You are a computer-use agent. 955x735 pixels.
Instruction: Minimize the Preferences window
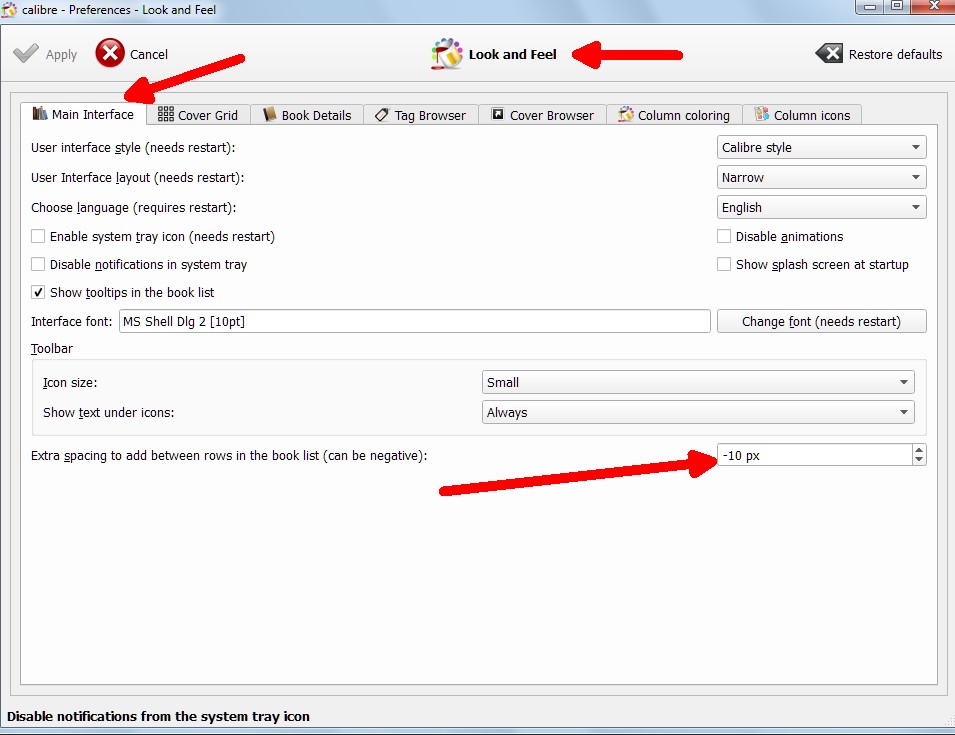pyautogui.click(x=870, y=6)
